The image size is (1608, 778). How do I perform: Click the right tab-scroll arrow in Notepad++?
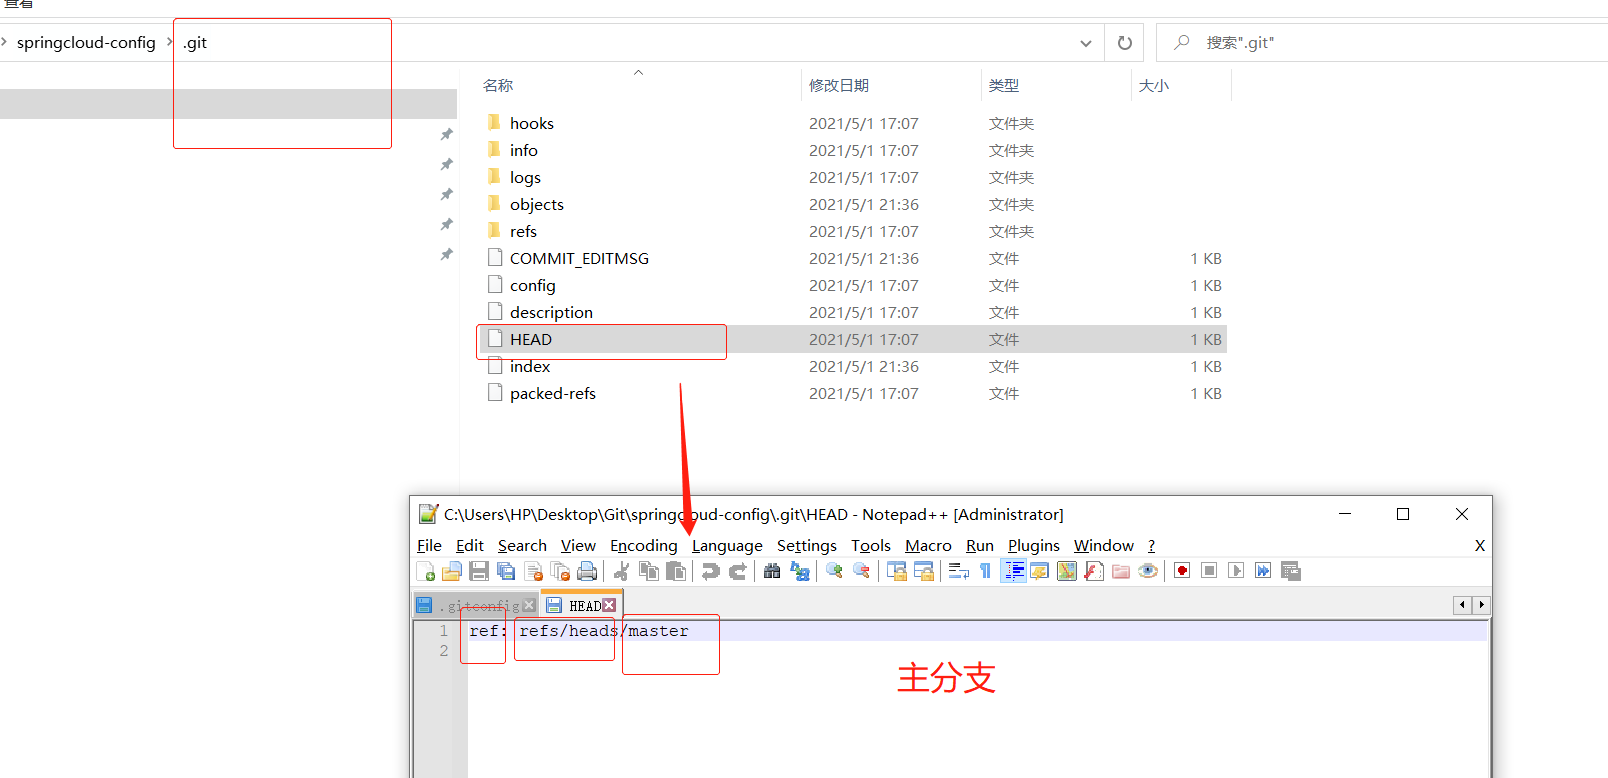point(1481,605)
